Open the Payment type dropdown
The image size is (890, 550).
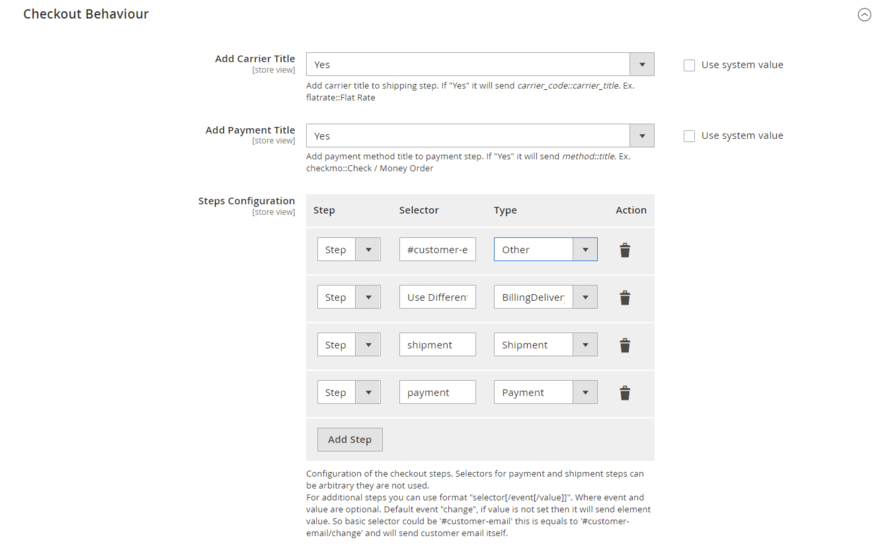pos(545,393)
